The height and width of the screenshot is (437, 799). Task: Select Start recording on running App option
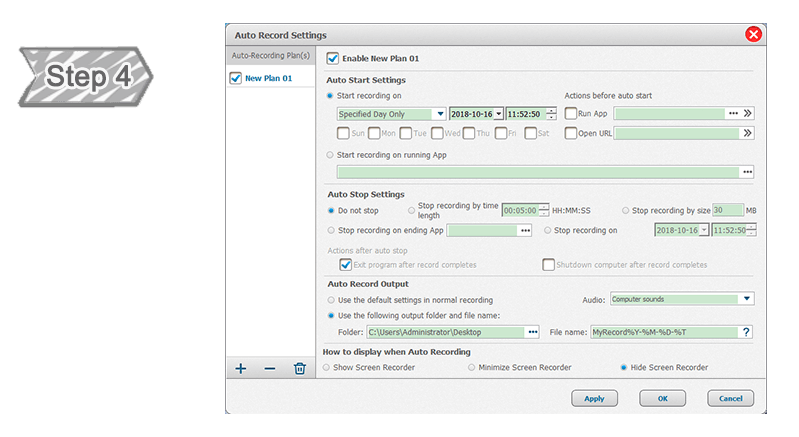[332, 155]
